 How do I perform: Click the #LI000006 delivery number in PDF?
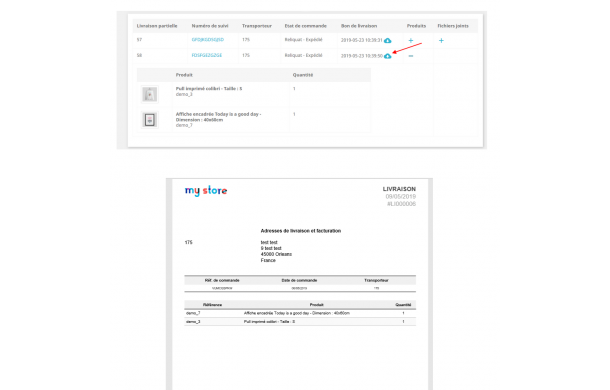click(x=401, y=204)
